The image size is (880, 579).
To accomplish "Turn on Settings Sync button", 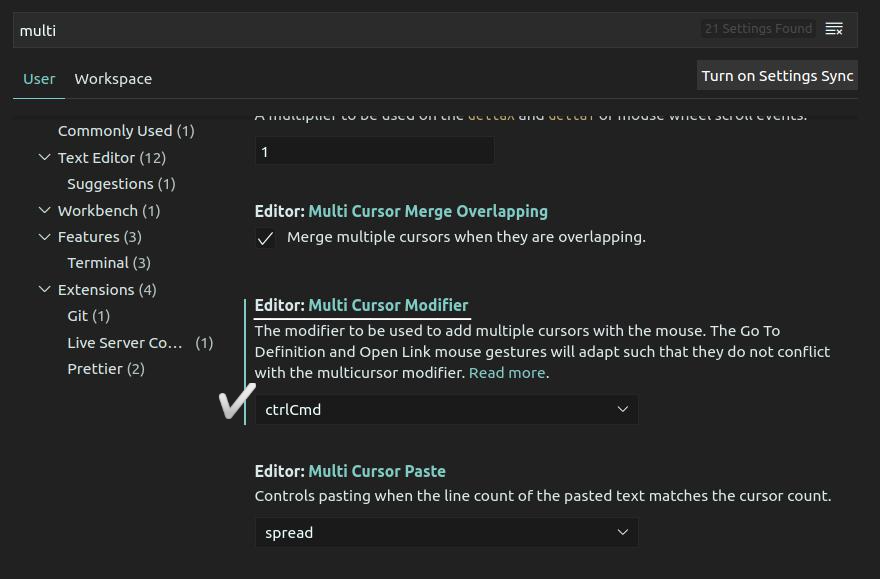I will pos(777,76).
